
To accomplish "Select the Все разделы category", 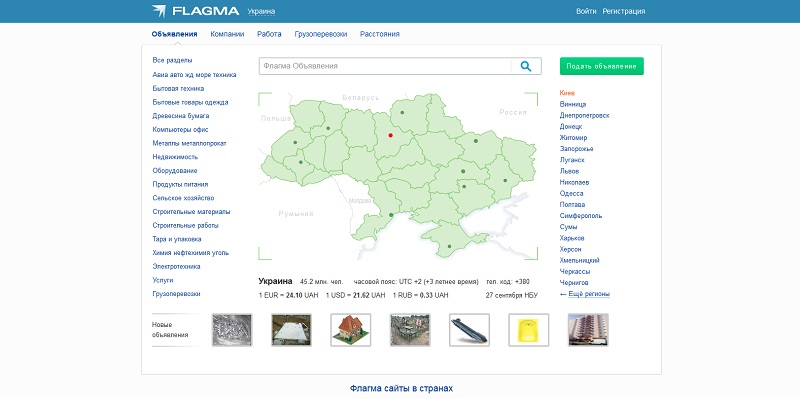I will pos(172,60).
